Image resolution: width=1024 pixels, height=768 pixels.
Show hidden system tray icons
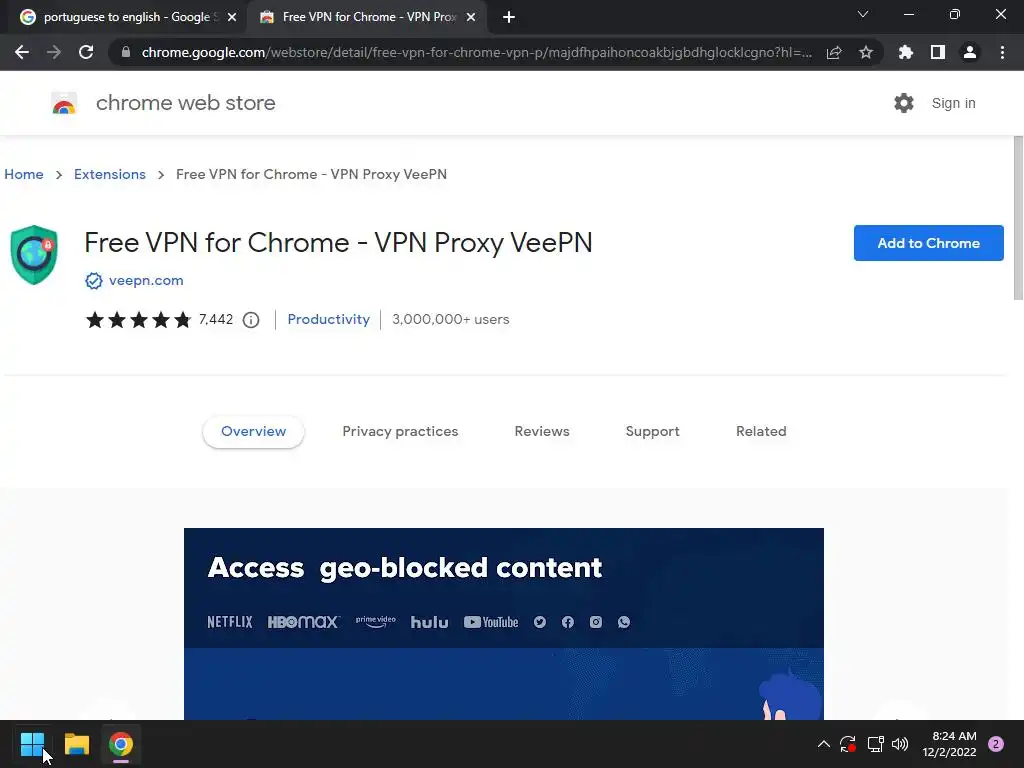824,744
